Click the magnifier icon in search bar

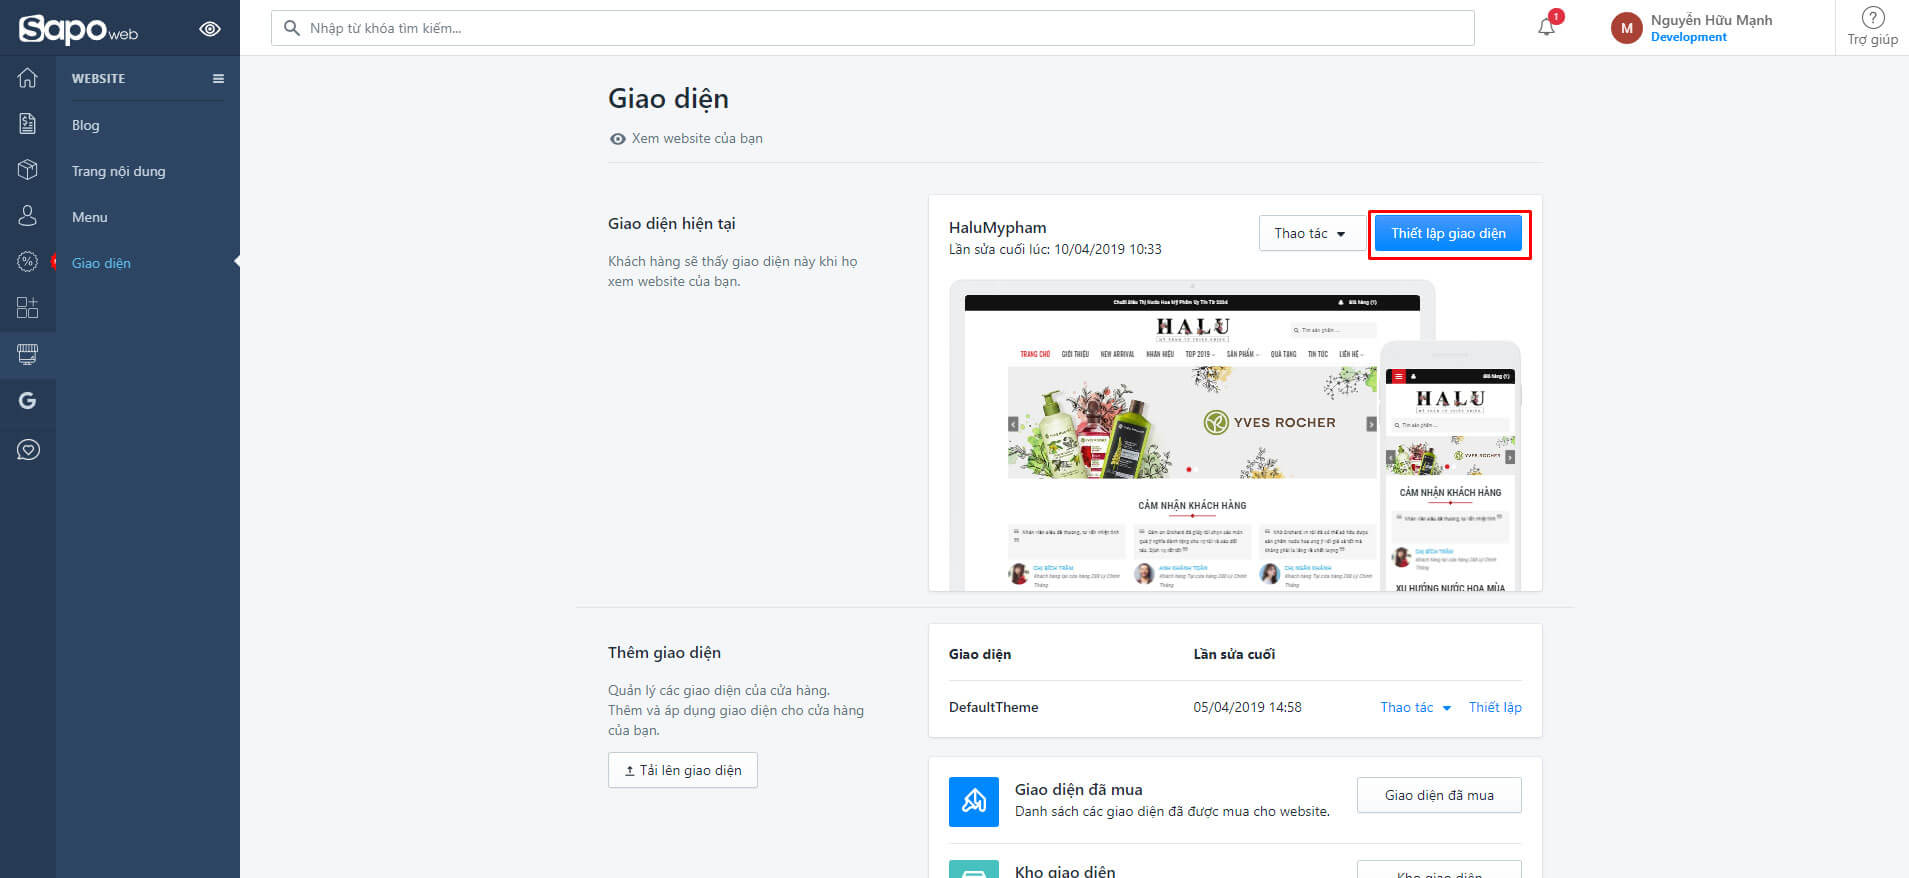coord(292,28)
